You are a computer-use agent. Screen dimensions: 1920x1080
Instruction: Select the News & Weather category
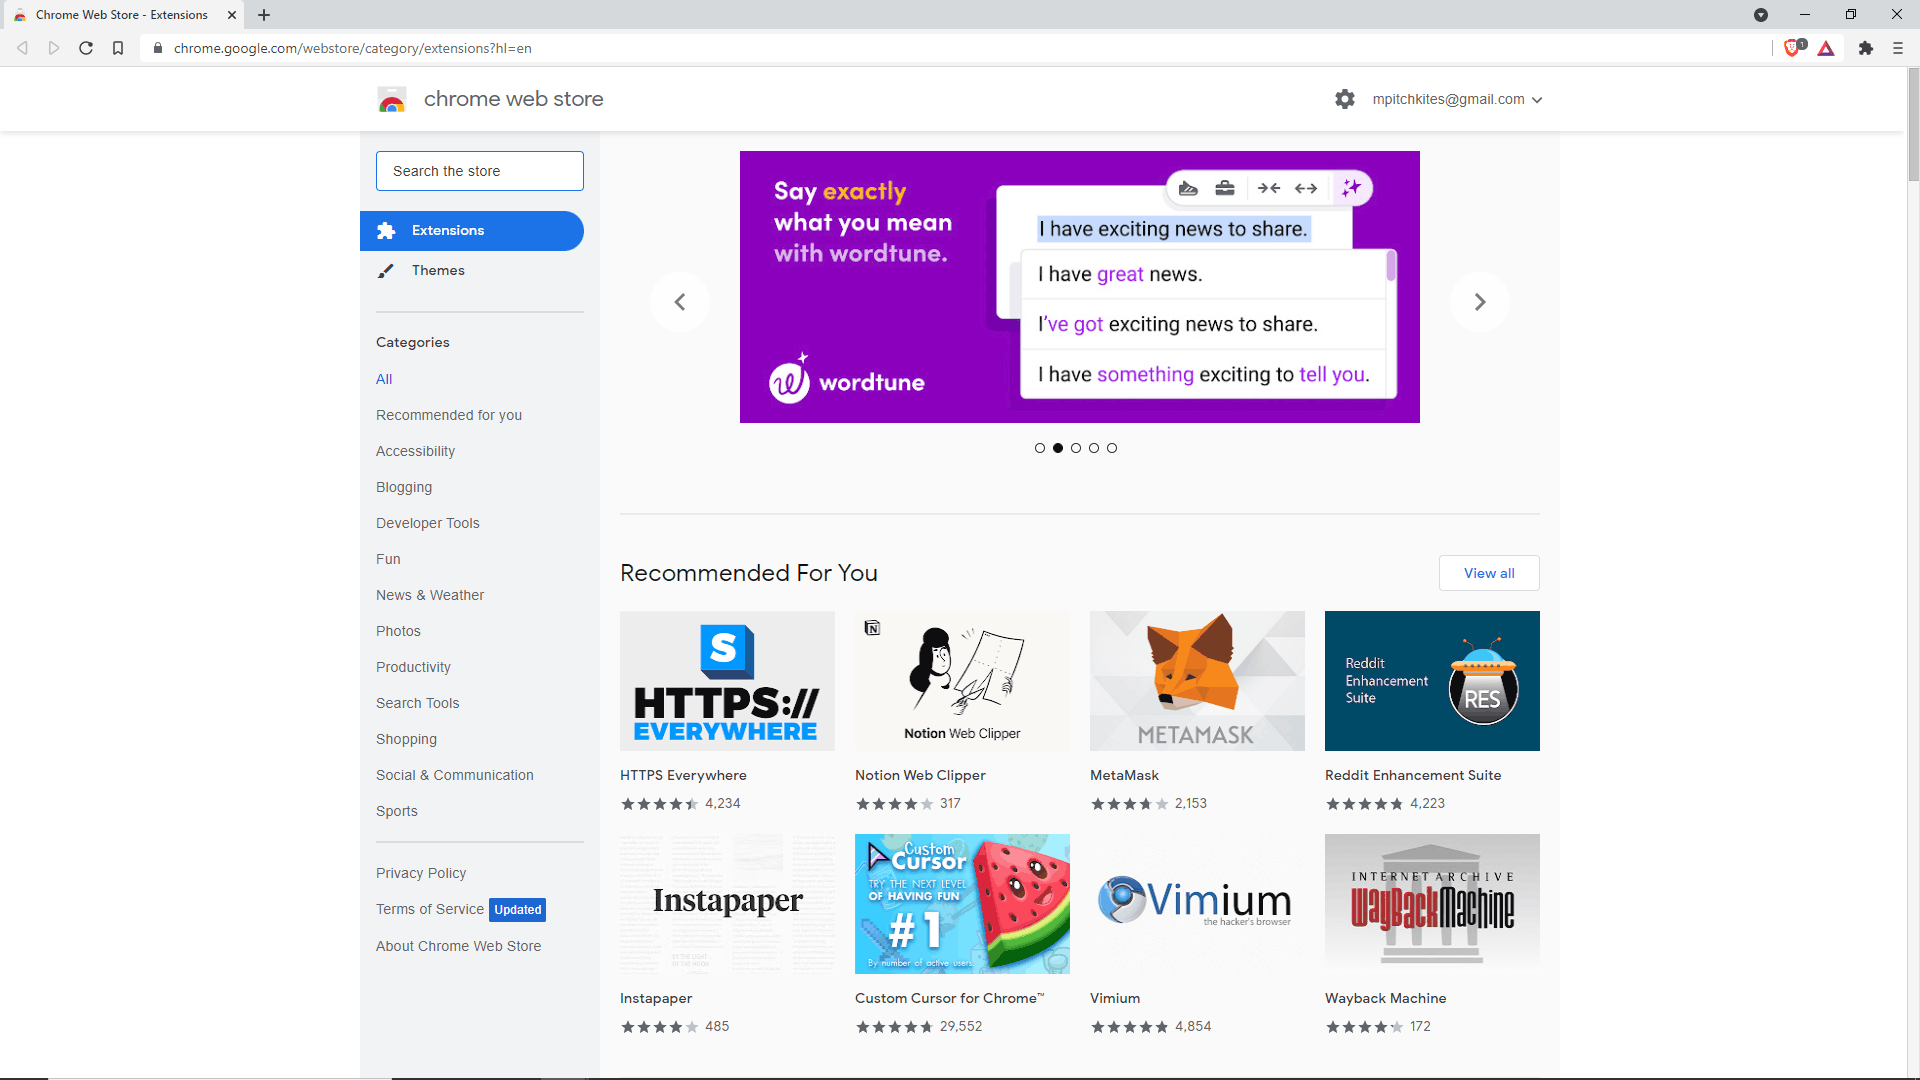(x=430, y=595)
